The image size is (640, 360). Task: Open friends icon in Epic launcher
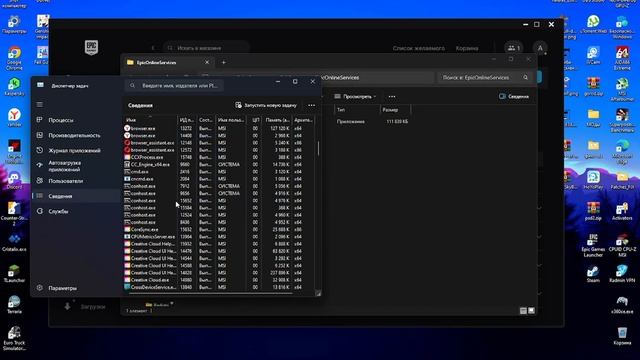click(513, 48)
